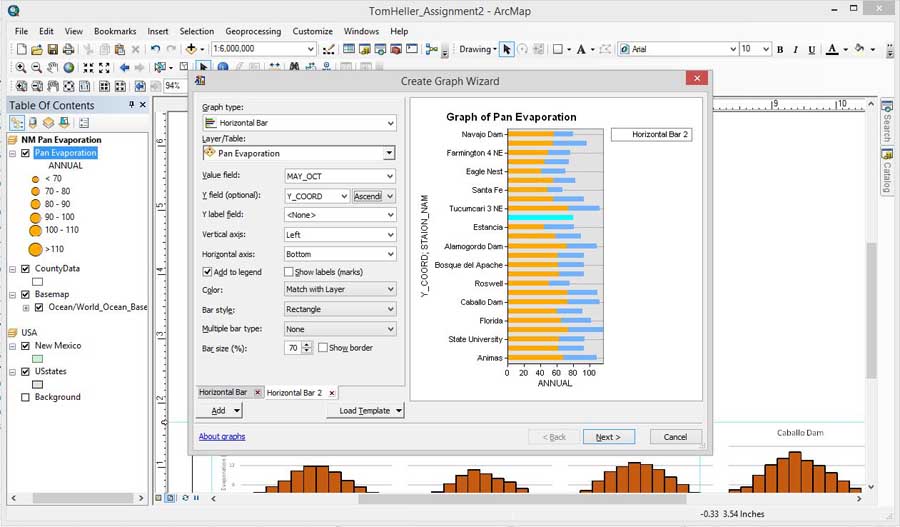Open Multiple bar type dropdown
This screenshot has width=900, height=527.
point(340,330)
